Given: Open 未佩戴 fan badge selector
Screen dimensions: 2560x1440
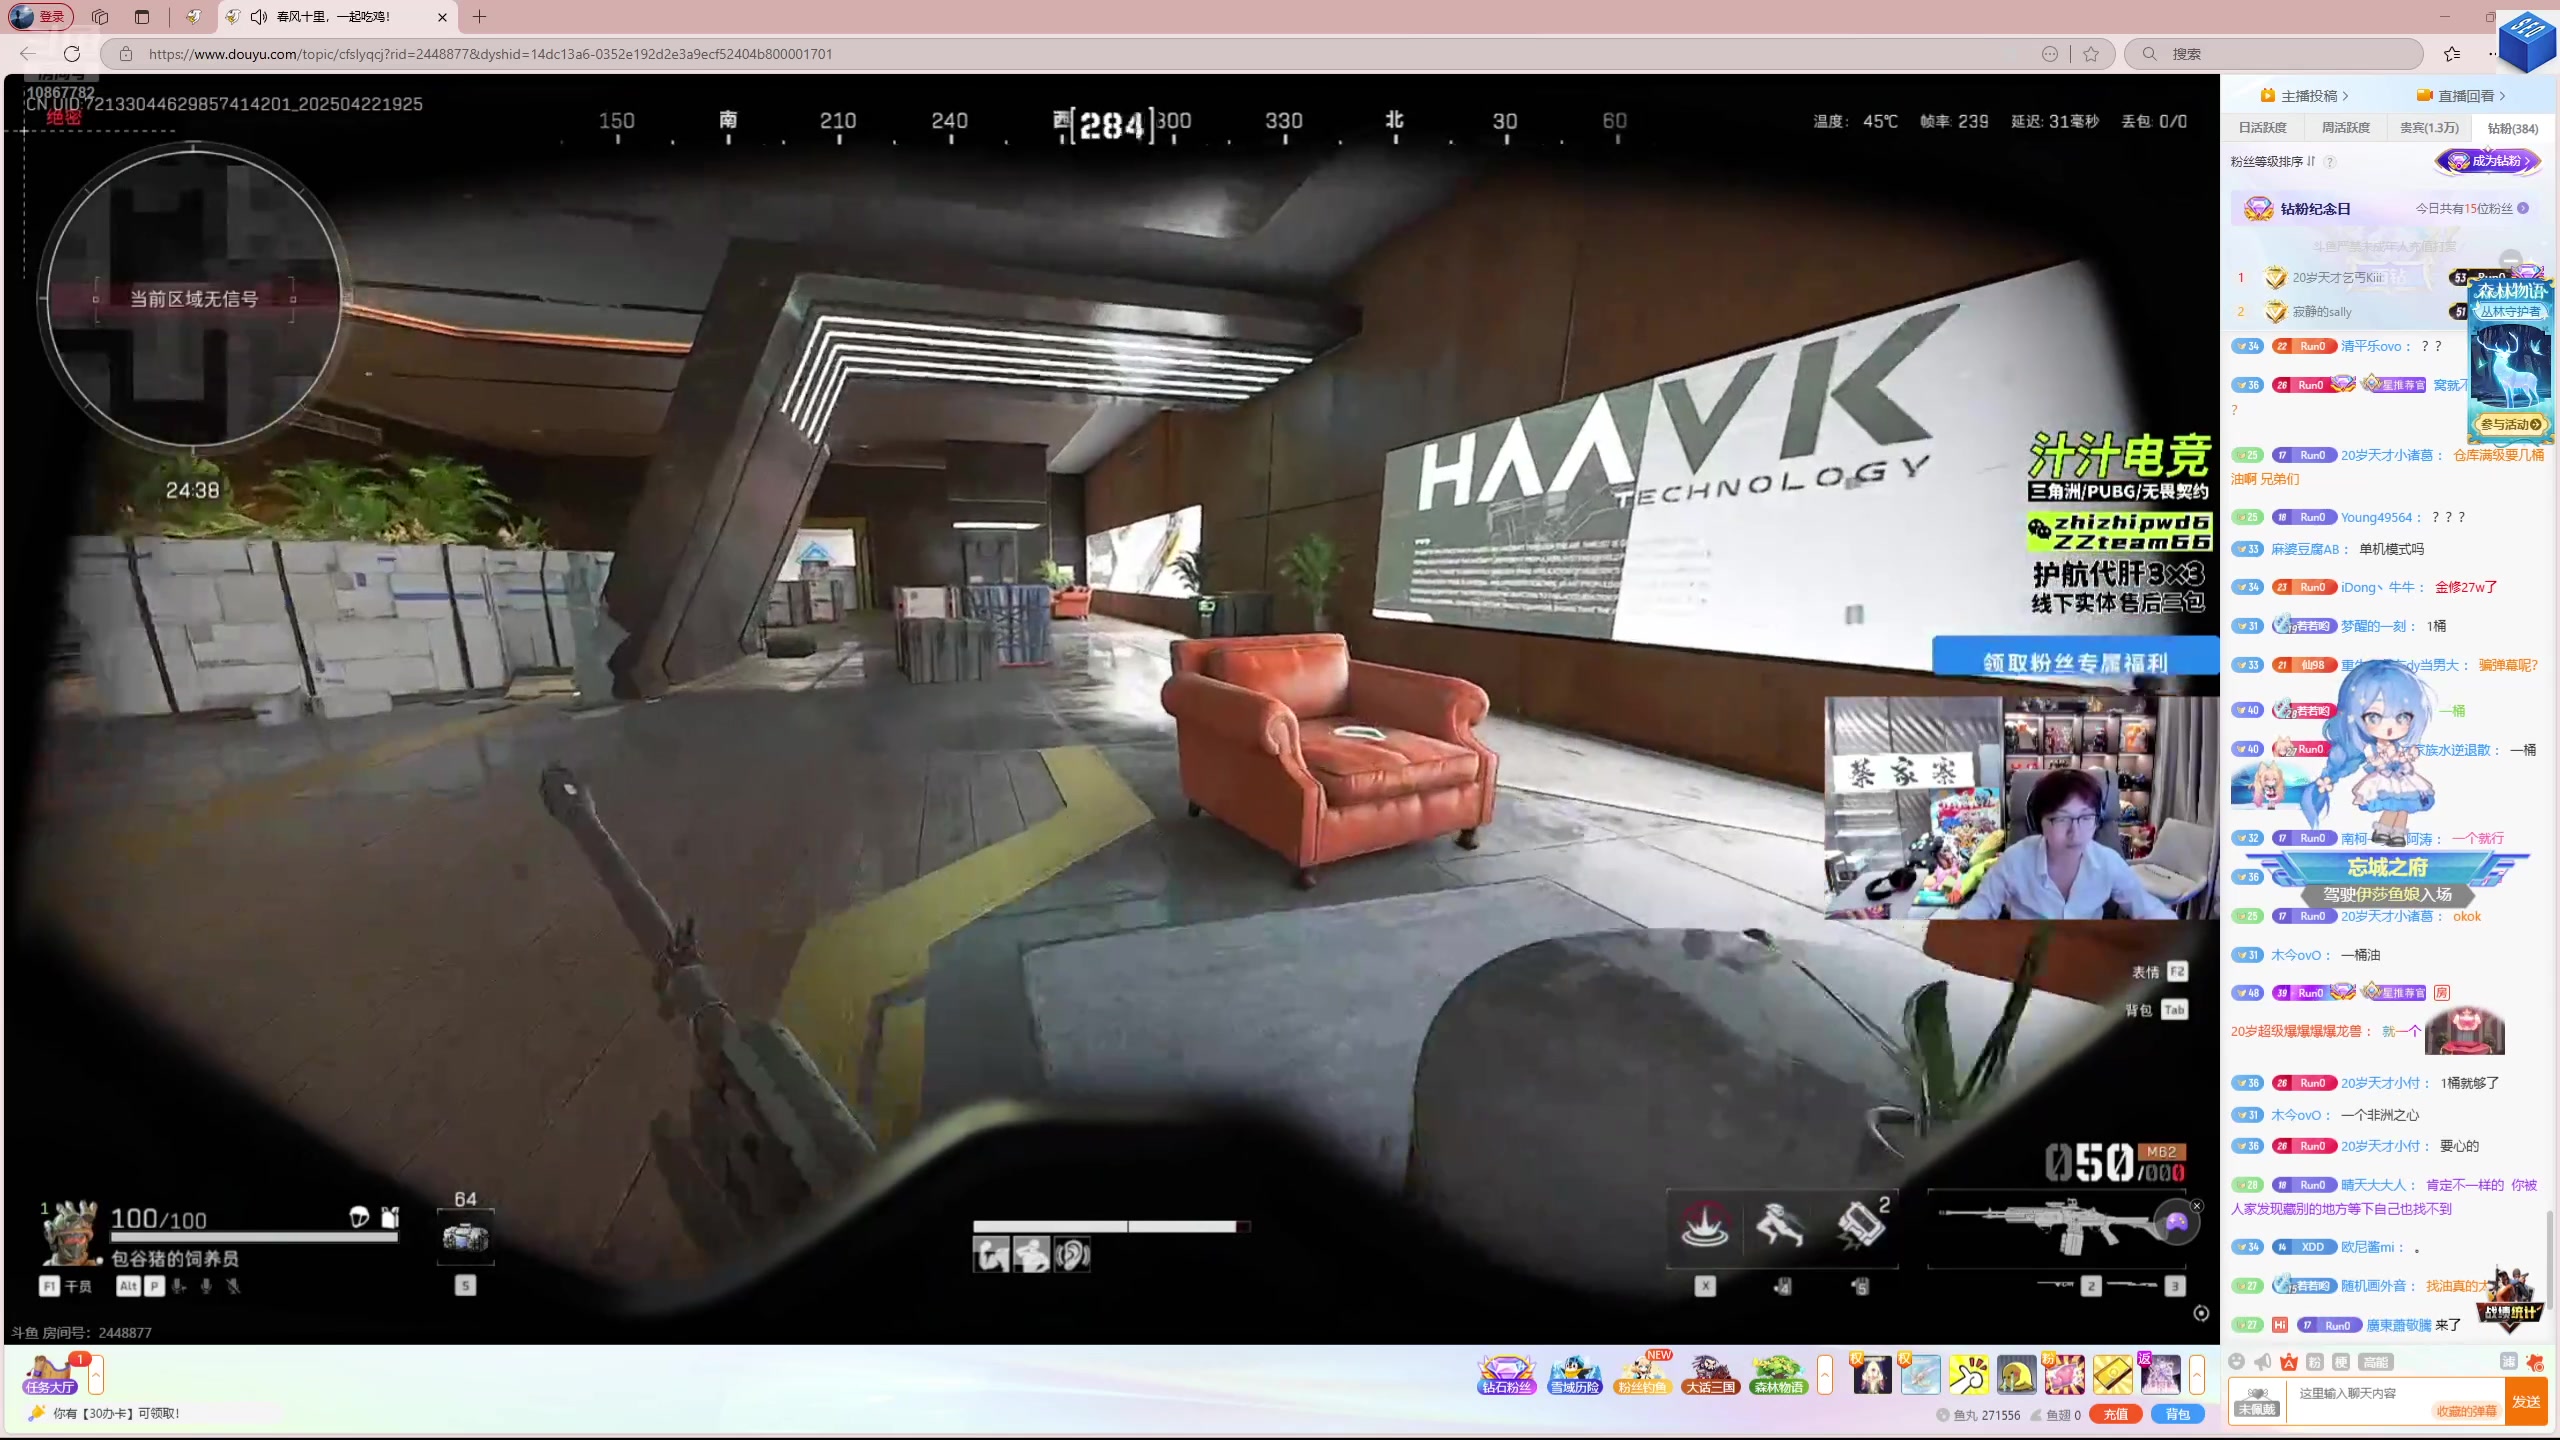Looking at the screenshot, I should (x=2257, y=1401).
